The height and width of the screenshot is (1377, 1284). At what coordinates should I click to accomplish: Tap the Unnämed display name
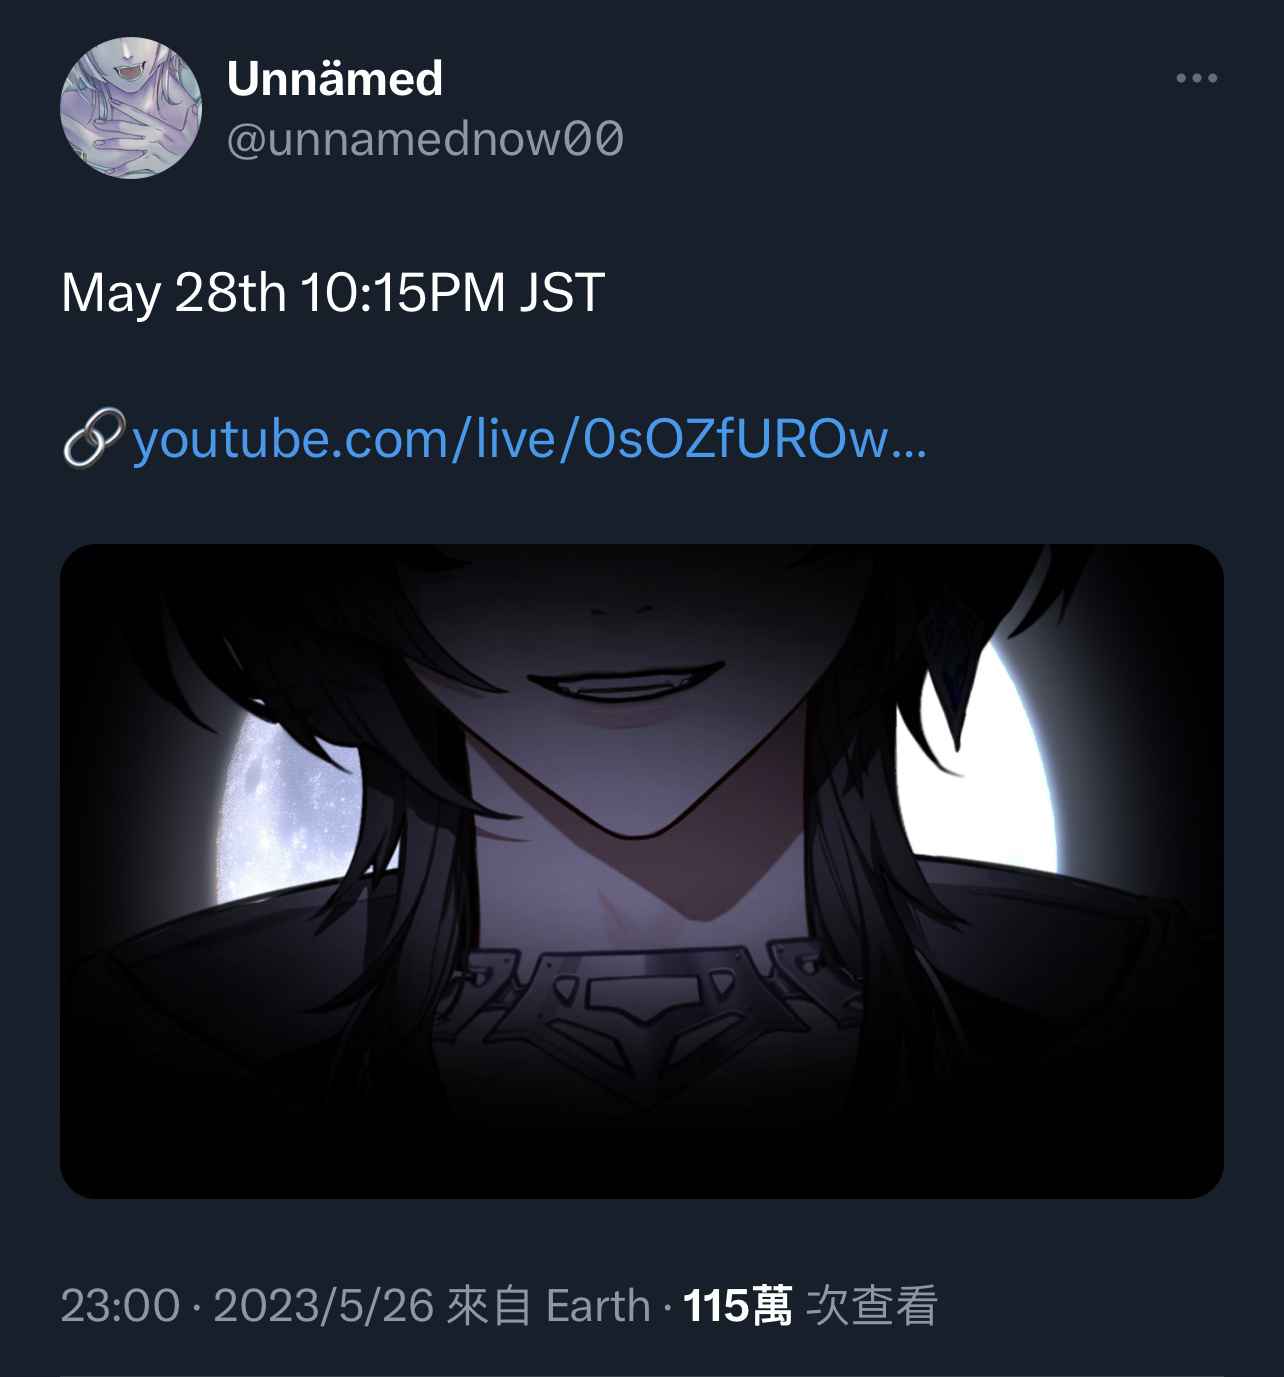(x=335, y=78)
